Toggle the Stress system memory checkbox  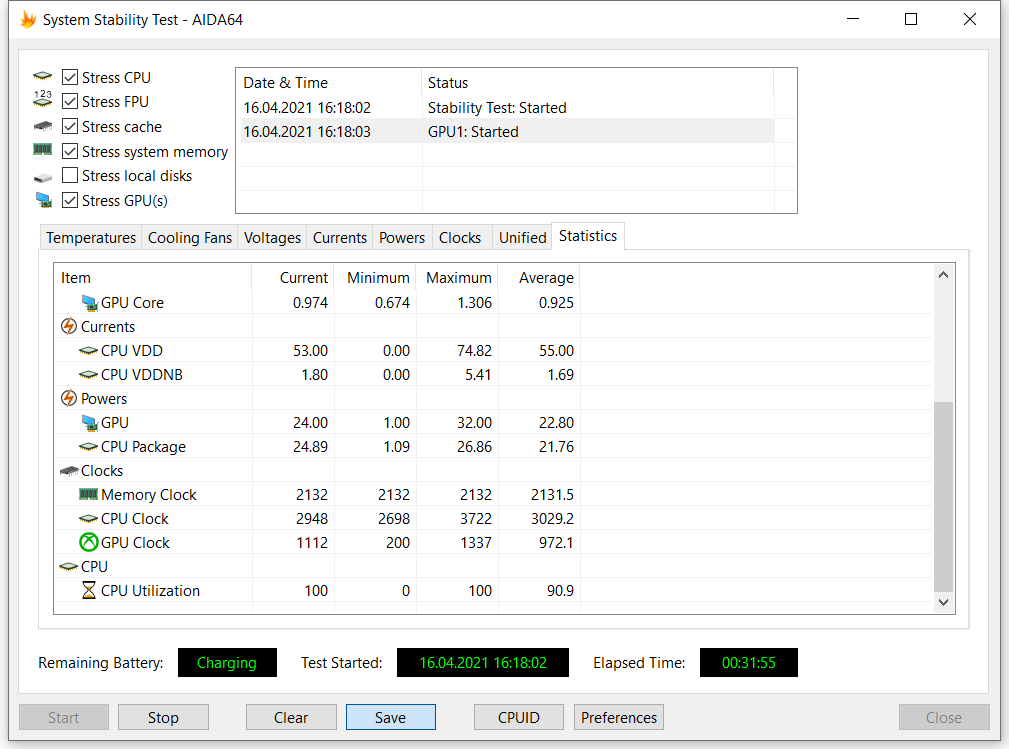click(70, 151)
